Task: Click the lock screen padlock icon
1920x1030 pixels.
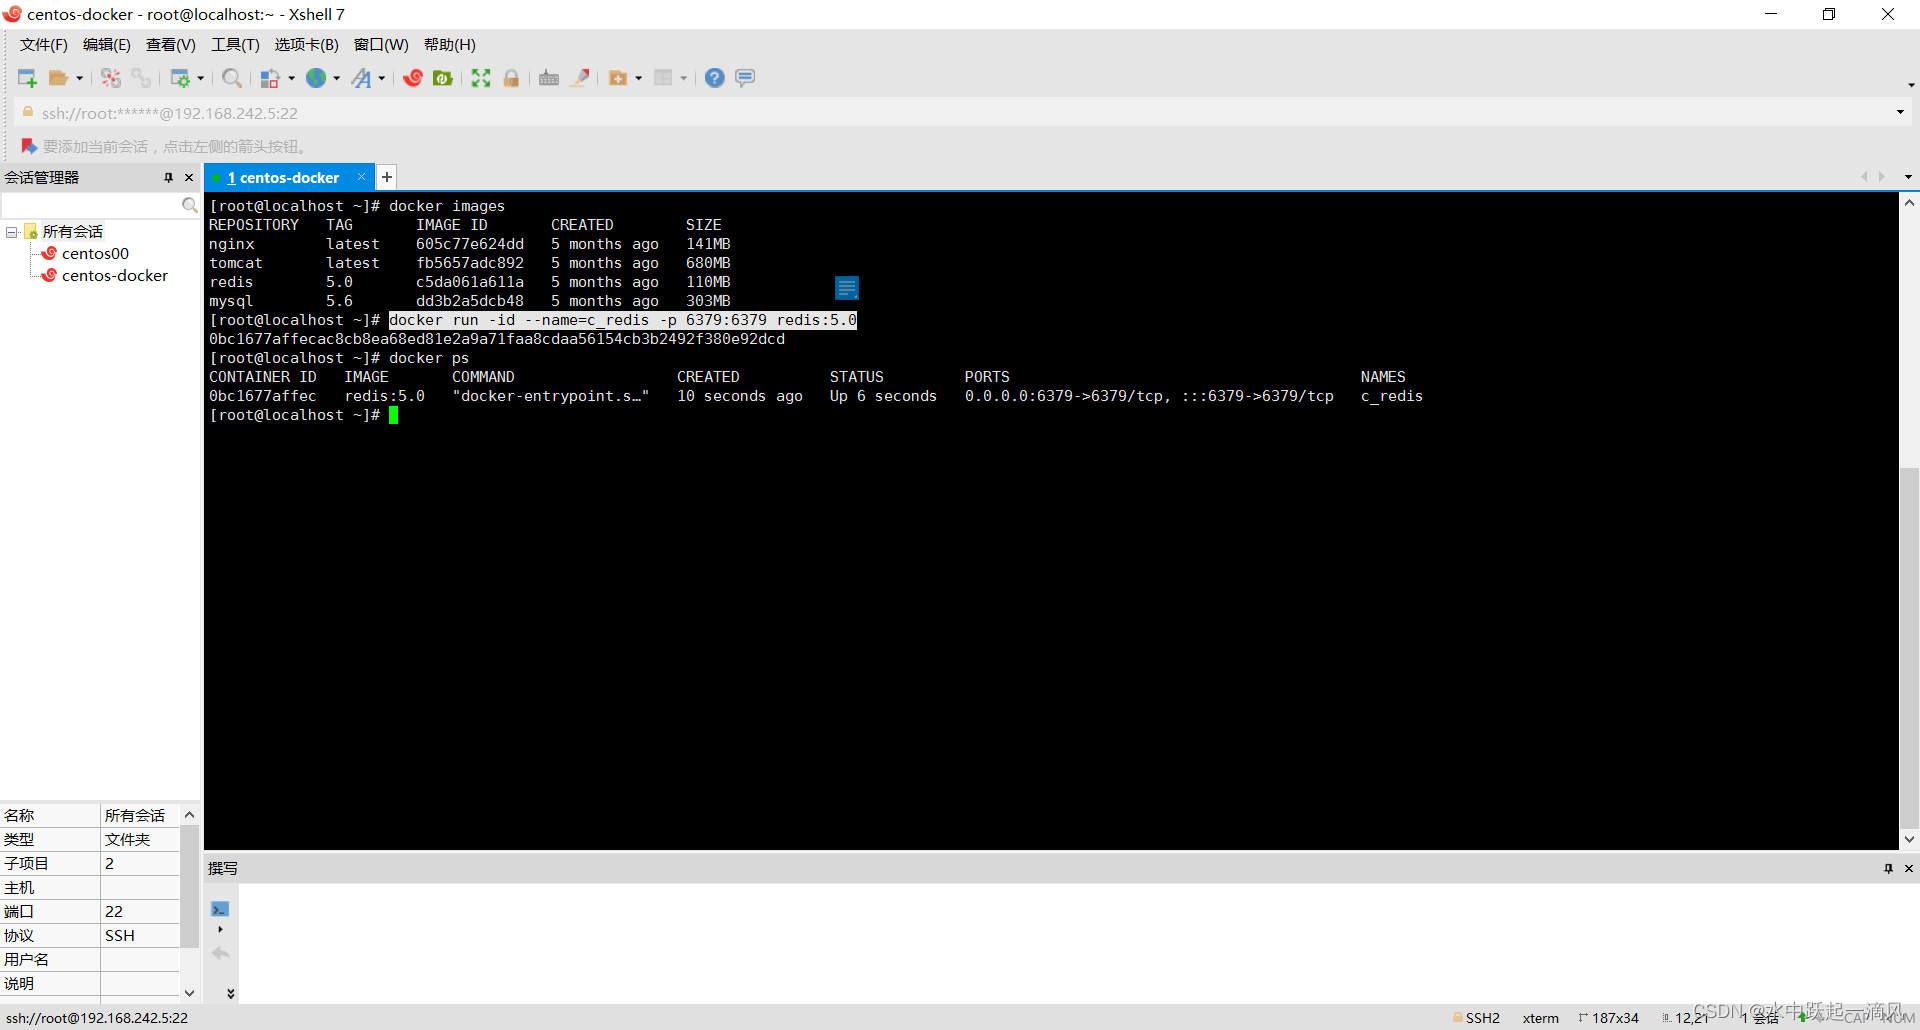Action: coord(511,78)
